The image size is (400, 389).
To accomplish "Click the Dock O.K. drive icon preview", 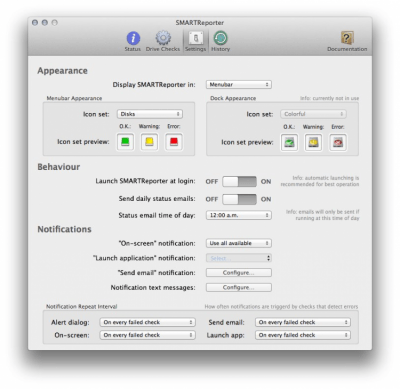I will (x=289, y=143).
